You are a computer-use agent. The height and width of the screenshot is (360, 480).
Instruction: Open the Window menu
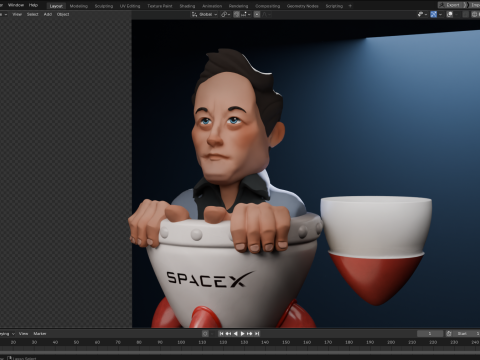click(x=16, y=5)
